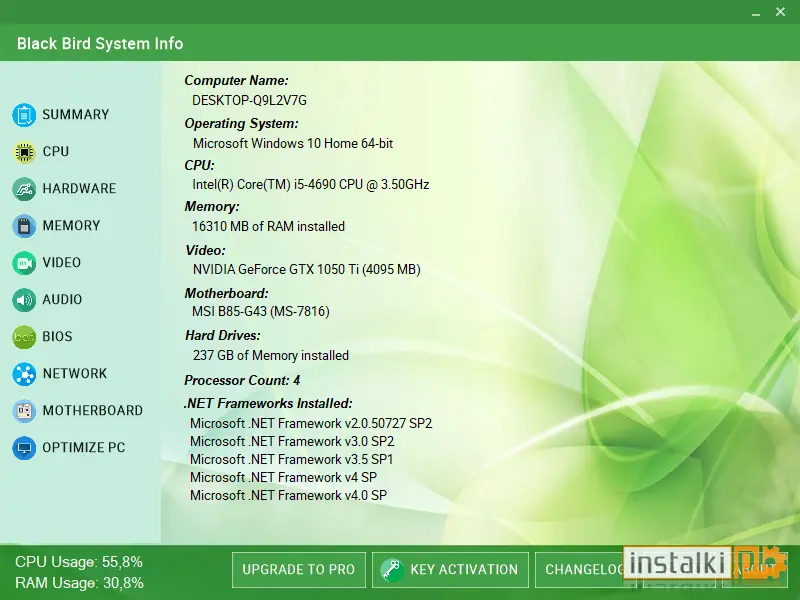Viewport: 800px width, 600px height.
Task: Minimize the Black Bird System Info window
Action: pos(756,12)
